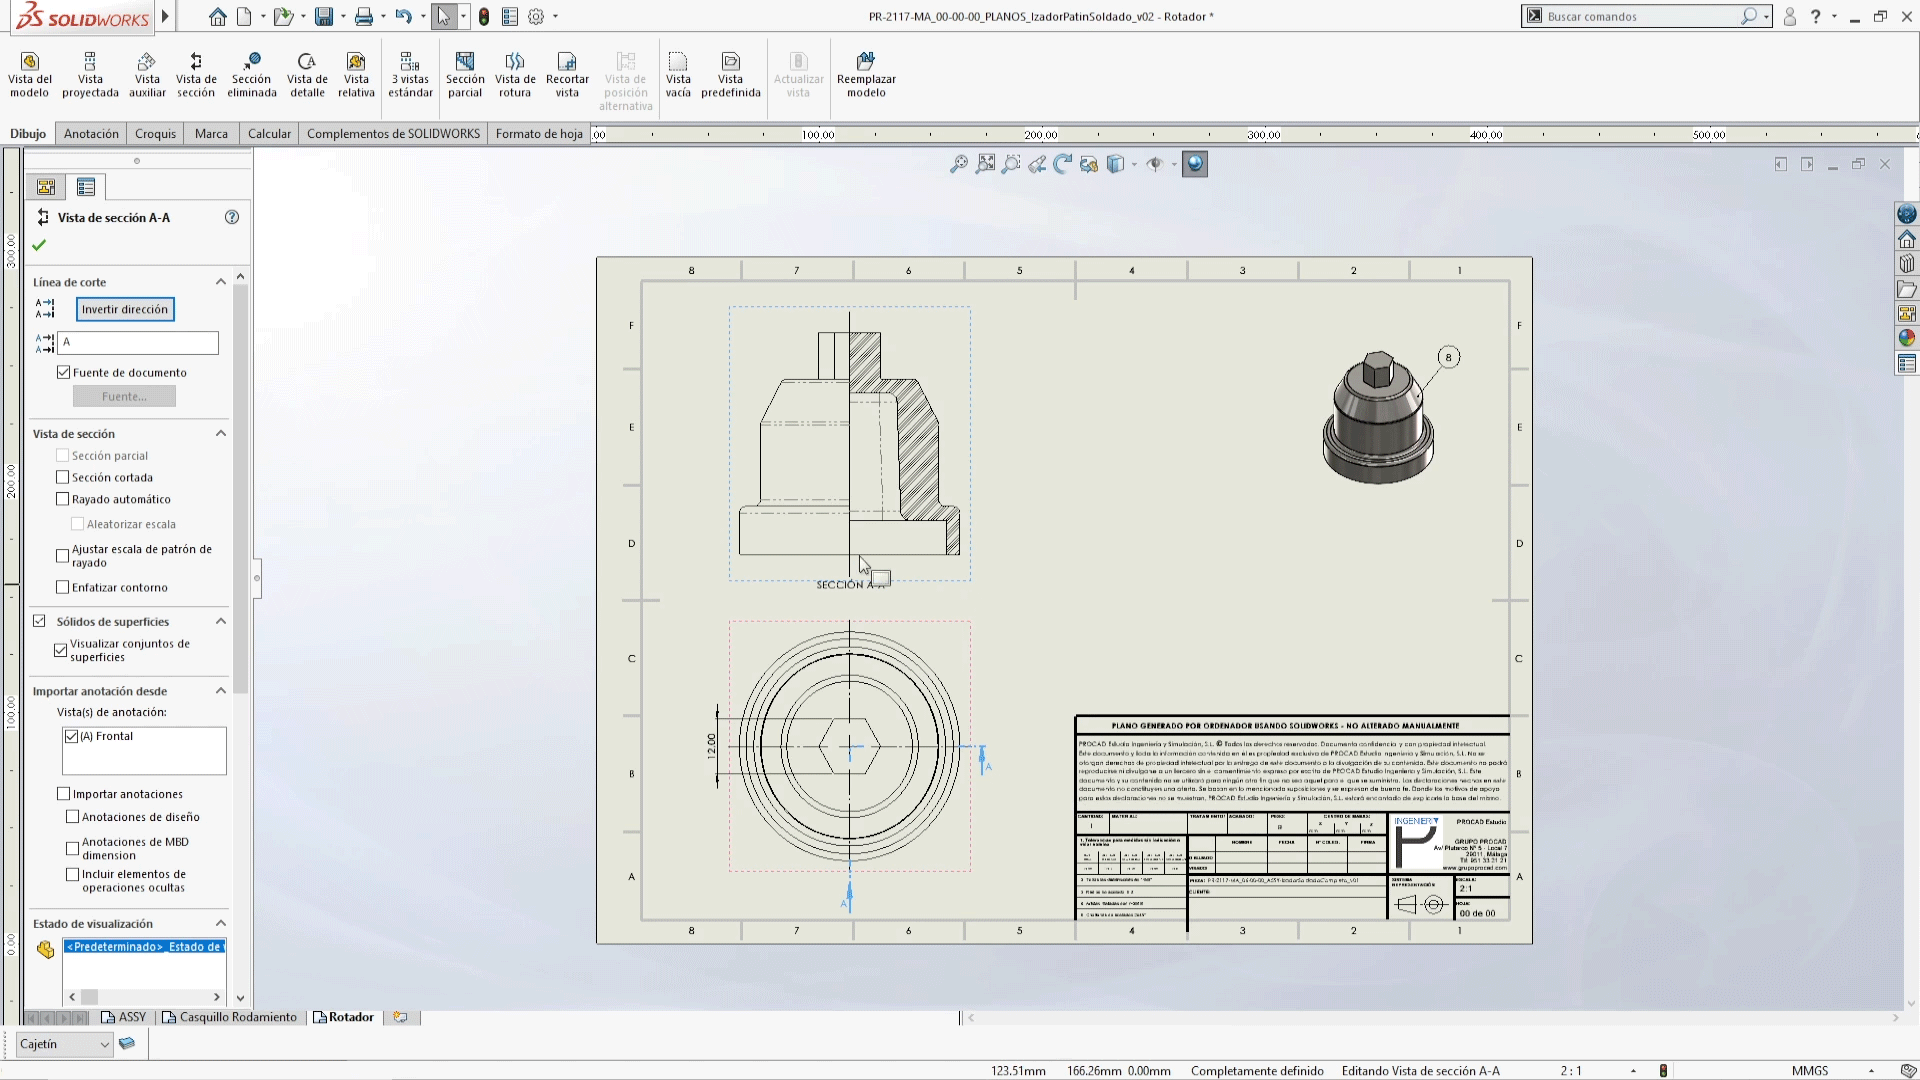The height and width of the screenshot is (1080, 1920).
Task: Open the Cajetín layer dropdown
Action: coord(65,1044)
